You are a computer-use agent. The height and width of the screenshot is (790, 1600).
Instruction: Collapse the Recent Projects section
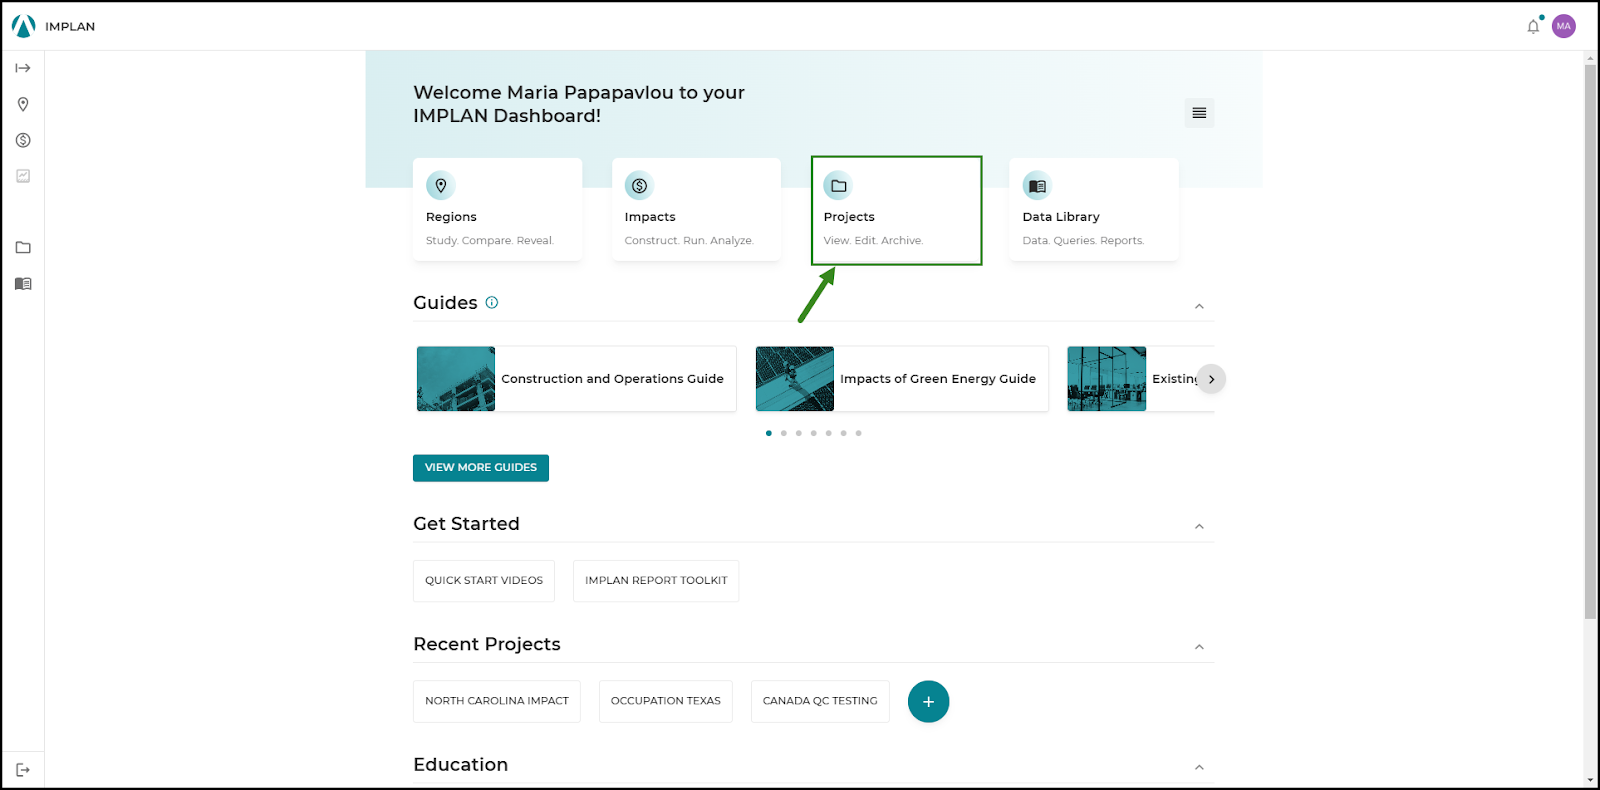[1199, 647]
